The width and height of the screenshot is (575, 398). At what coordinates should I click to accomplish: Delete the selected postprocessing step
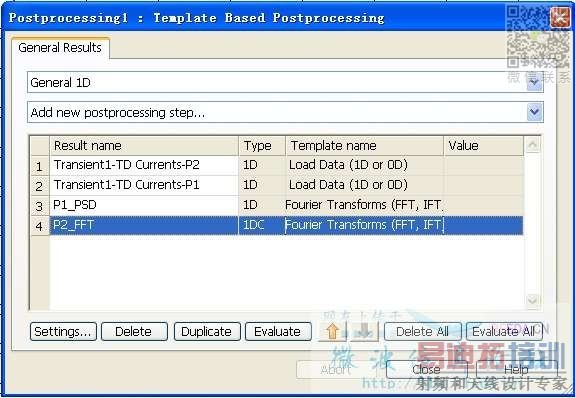pyautogui.click(x=134, y=332)
